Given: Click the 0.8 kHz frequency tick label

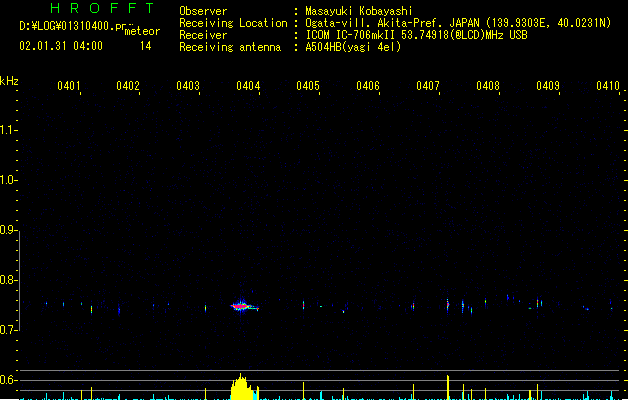Looking at the screenshot, I should coord(7,280).
